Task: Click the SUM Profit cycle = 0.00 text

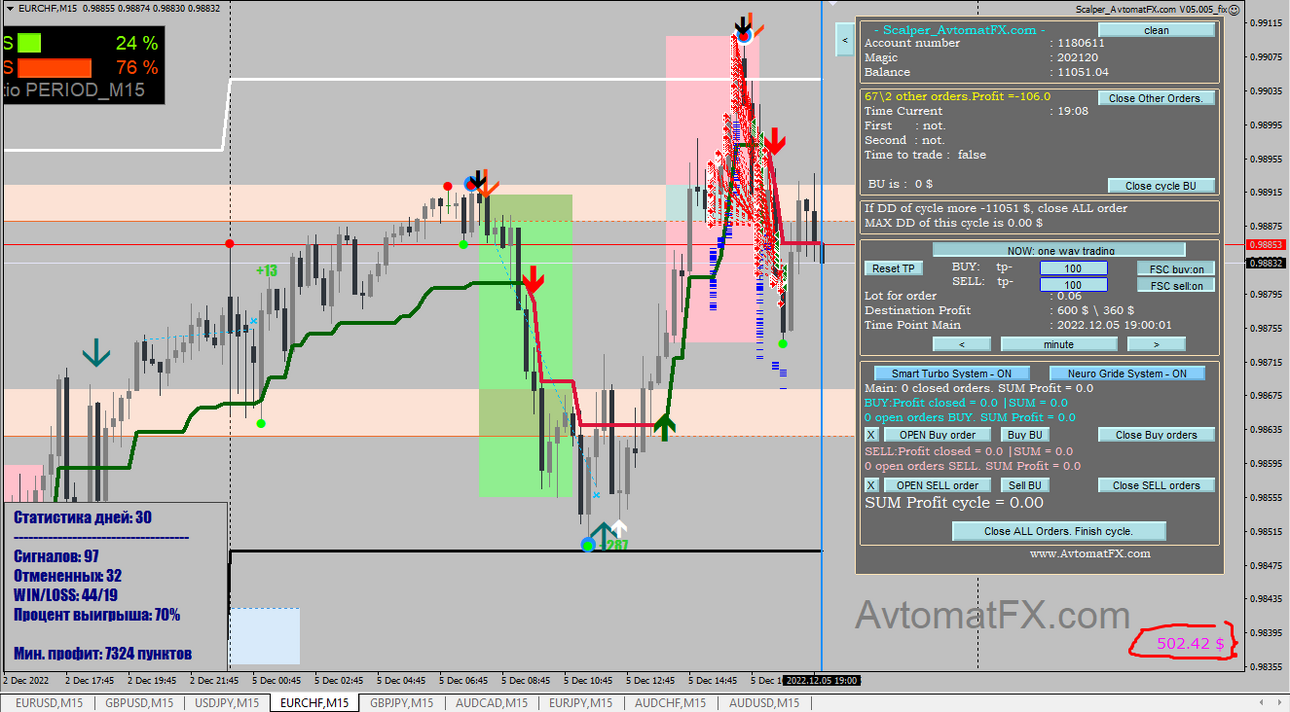Action: (x=954, y=503)
